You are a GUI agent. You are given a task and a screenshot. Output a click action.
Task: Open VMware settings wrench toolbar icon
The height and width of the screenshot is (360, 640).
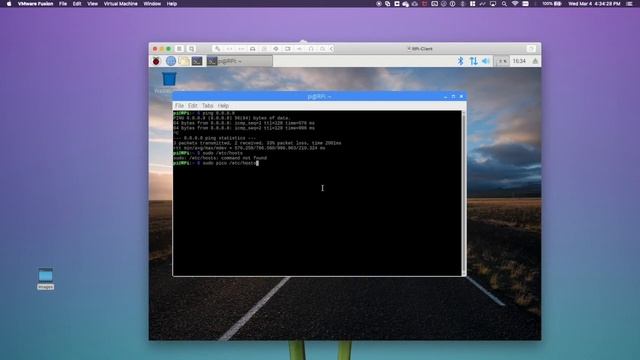(x=218, y=49)
